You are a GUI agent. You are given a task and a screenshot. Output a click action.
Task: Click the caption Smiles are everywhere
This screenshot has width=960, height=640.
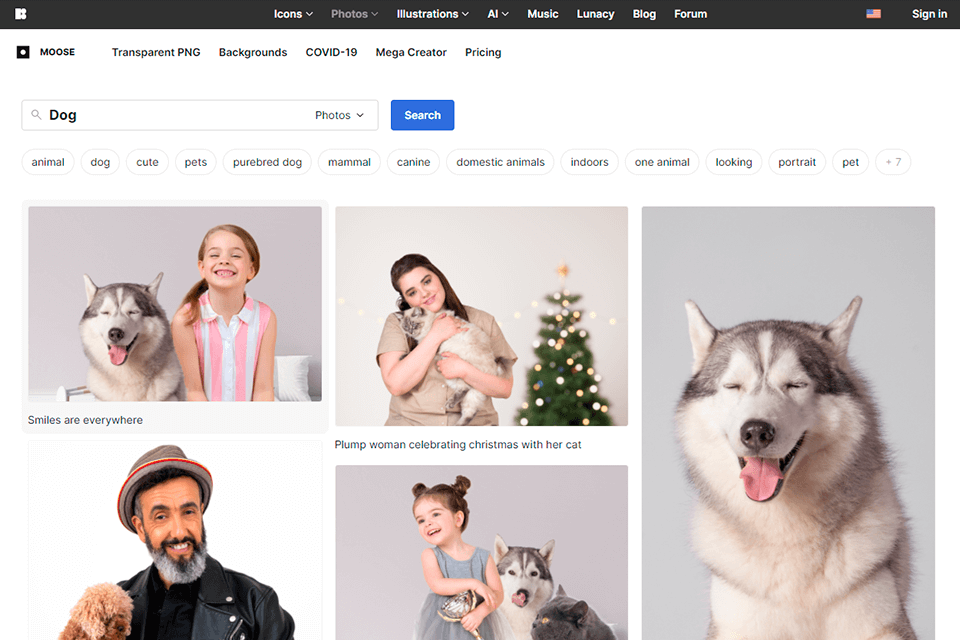(x=85, y=420)
